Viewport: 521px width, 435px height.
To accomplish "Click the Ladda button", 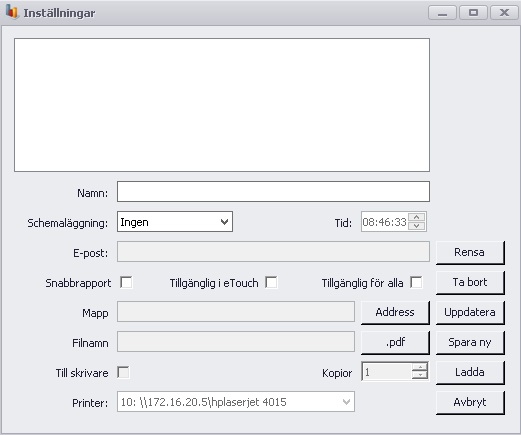I will [x=470, y=373].
